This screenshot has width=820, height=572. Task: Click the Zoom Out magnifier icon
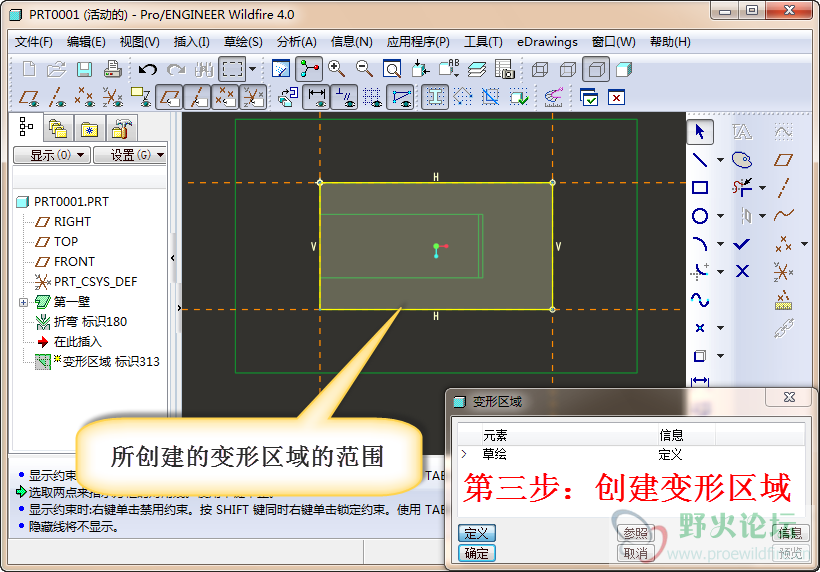coord(364,69)
